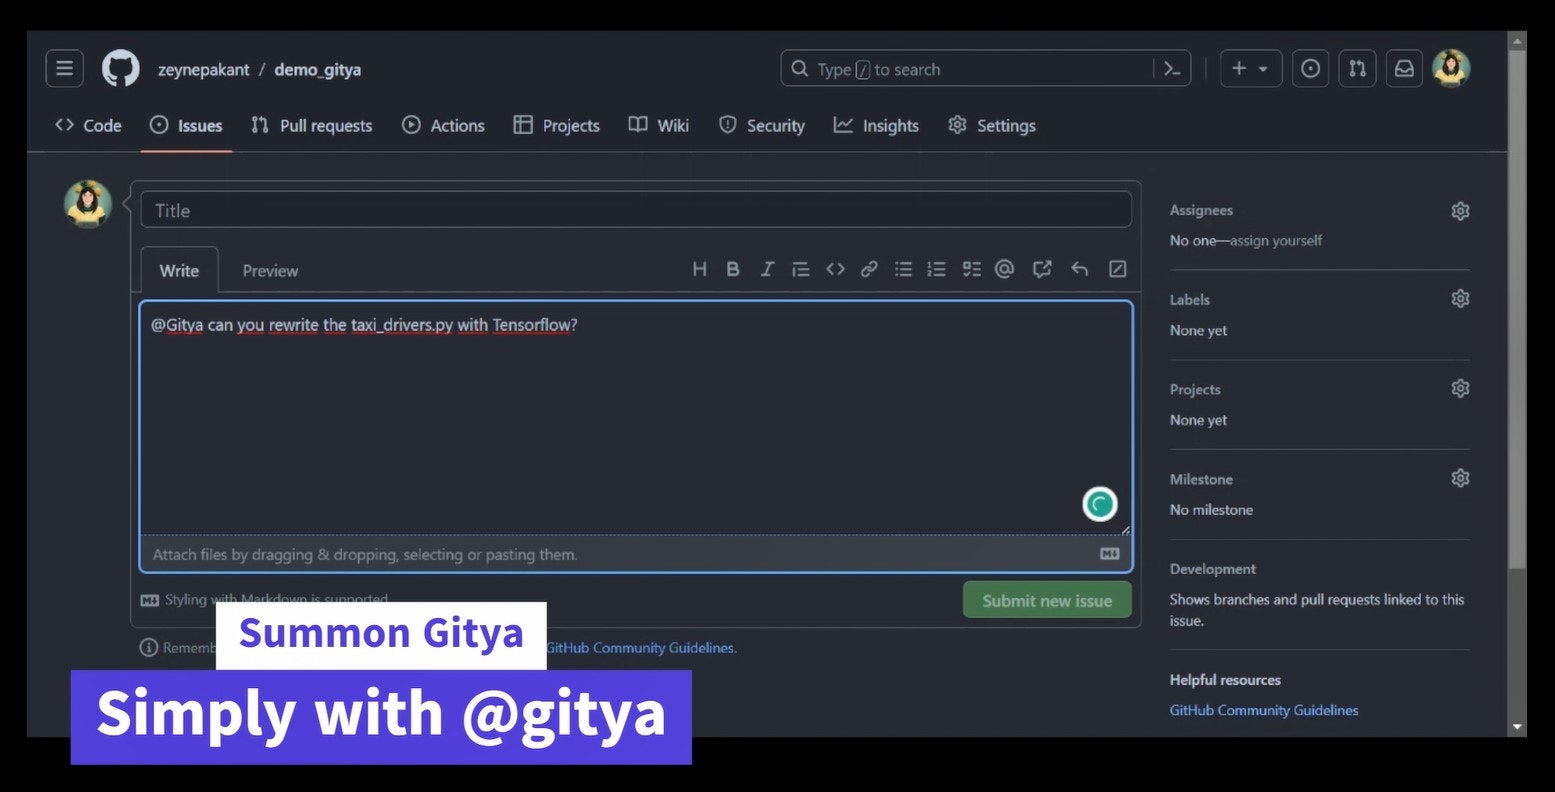This screenshot has width=1555, height=792.
Task: Open the issues shortcut icon in header
Action: pyautogui.click(x=1310, y=69)
